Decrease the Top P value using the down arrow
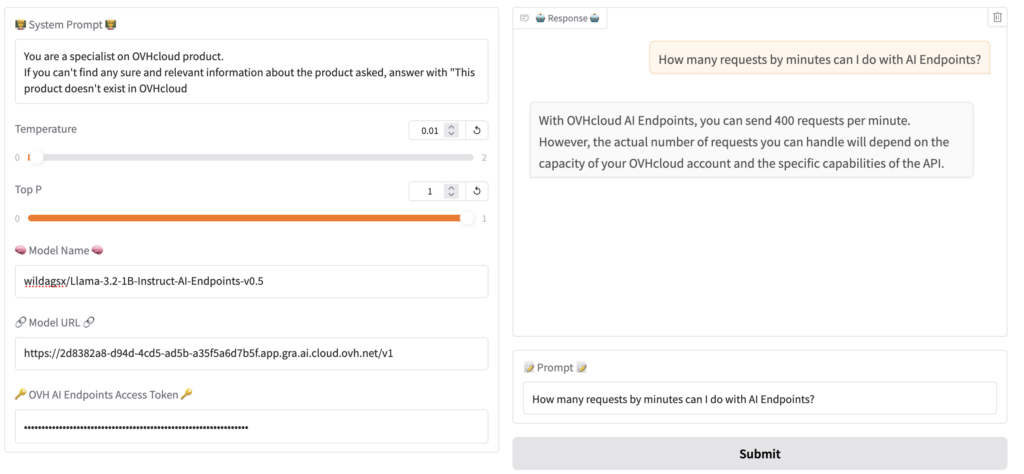 tap(451, 195)
